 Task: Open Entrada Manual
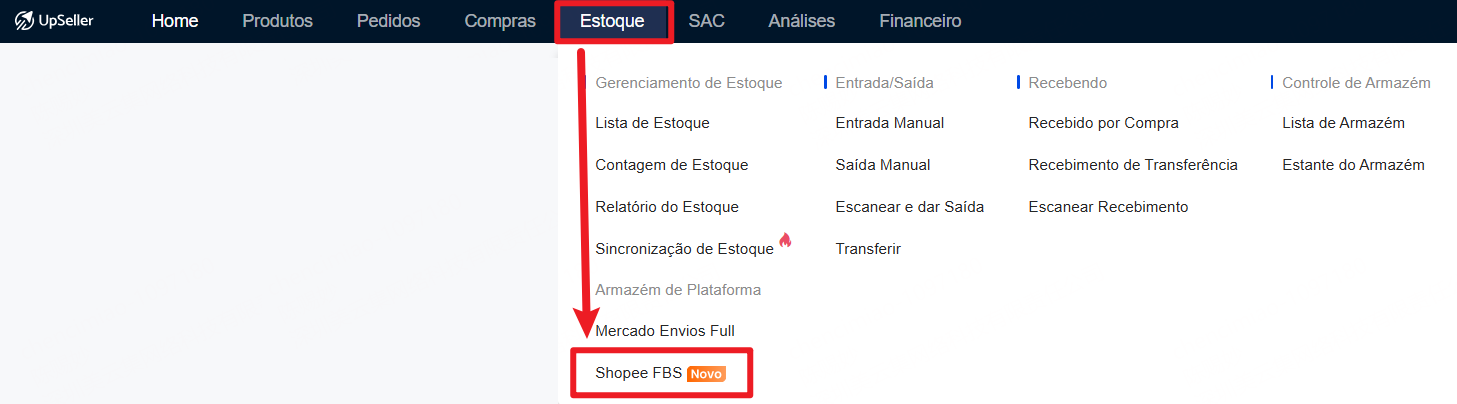(x=890, y=123)
